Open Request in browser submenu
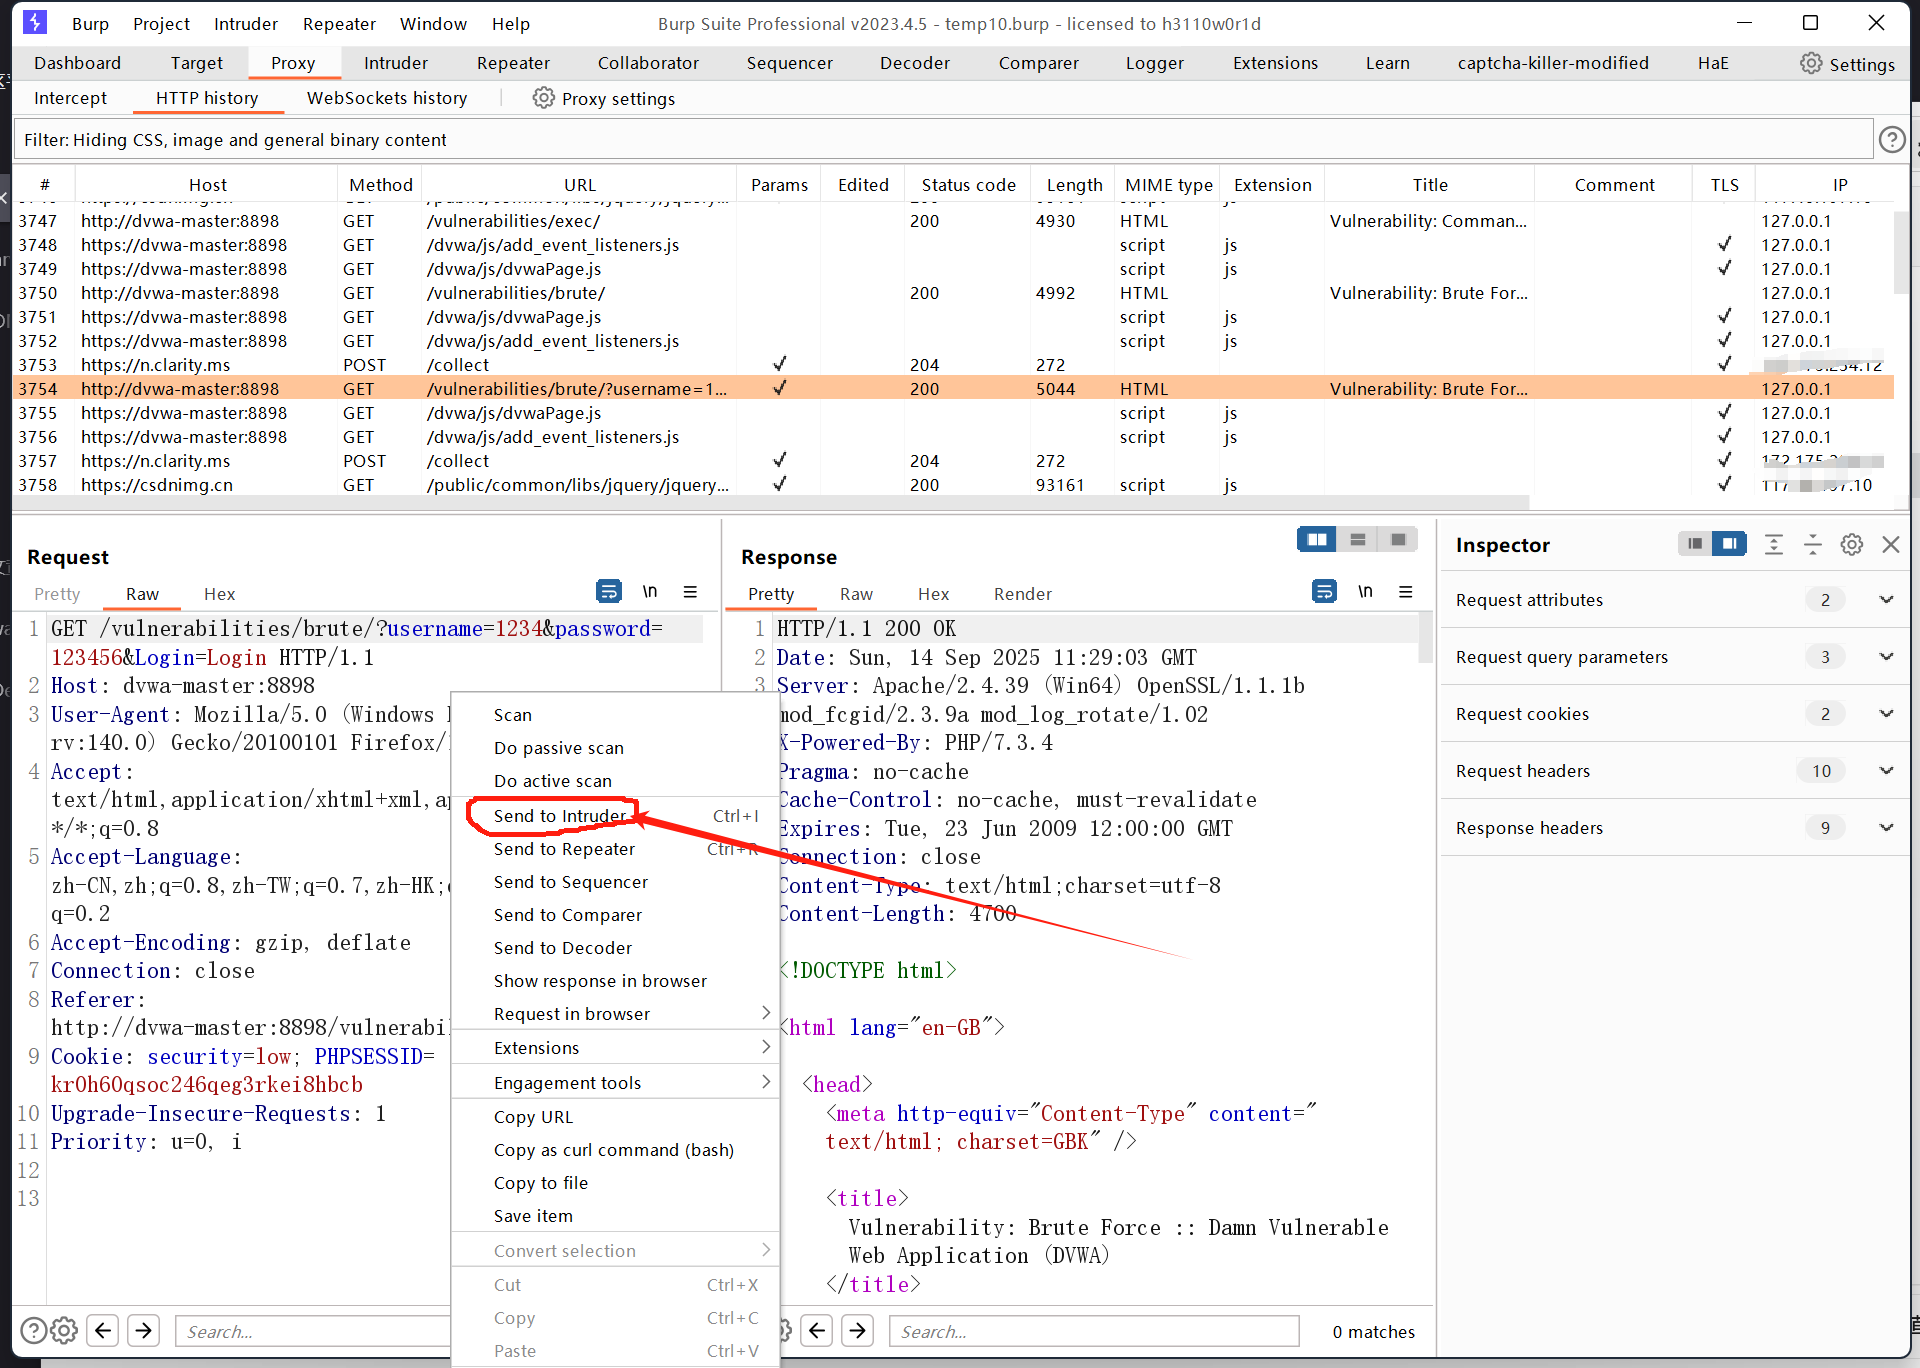This screenshot has height=1368, width=1920. click(615, 1013)
